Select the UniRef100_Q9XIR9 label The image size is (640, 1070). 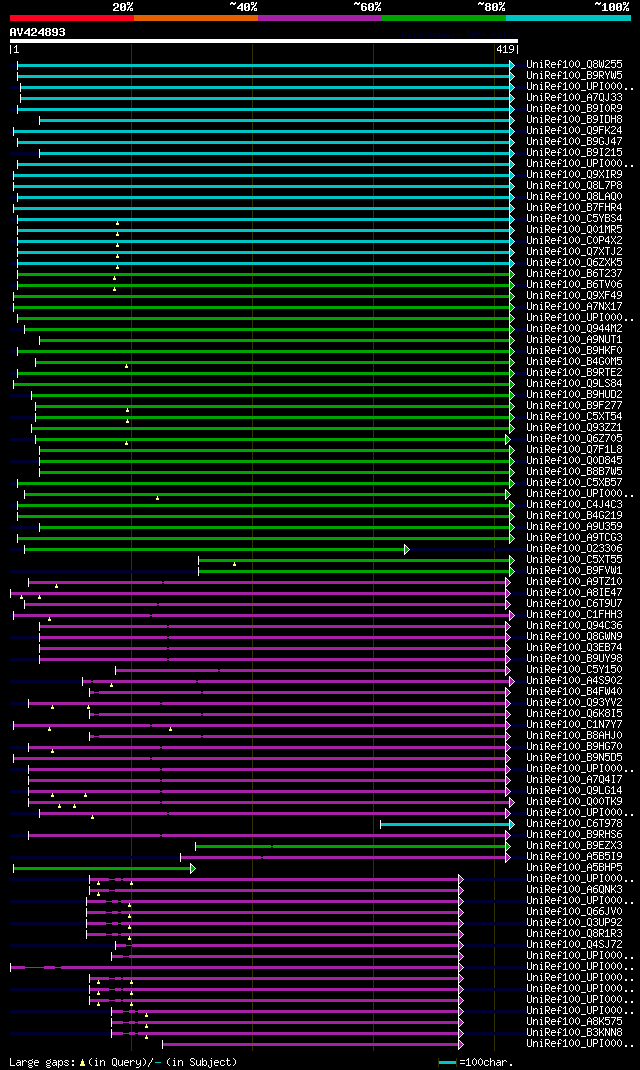coord(574,175)
